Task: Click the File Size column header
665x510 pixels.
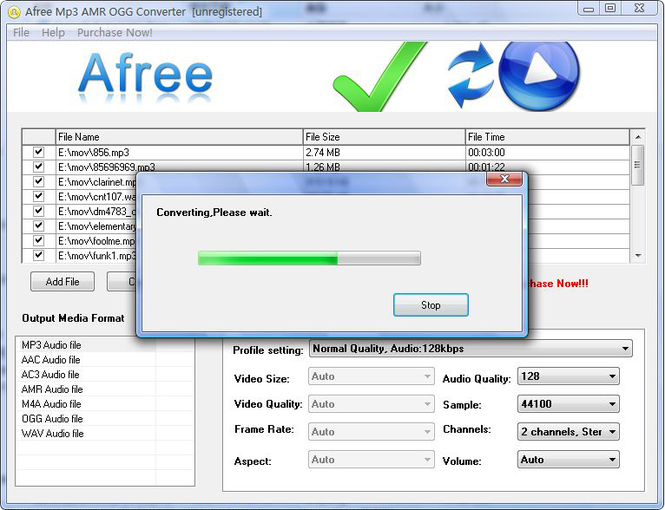Action: [384, 137]
